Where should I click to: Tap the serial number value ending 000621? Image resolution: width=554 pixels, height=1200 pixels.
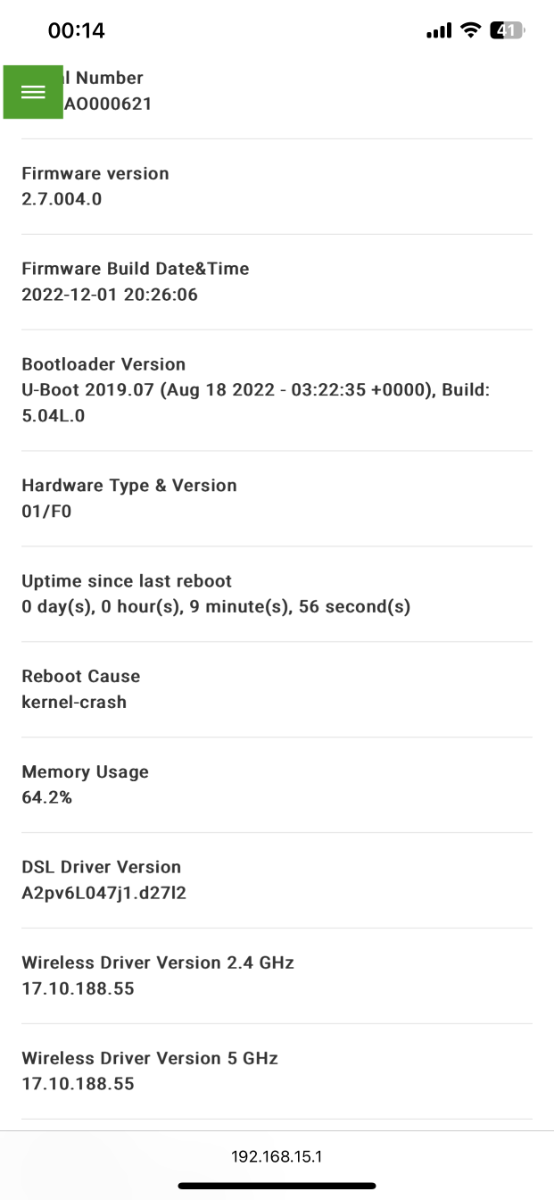click(107, 103)
